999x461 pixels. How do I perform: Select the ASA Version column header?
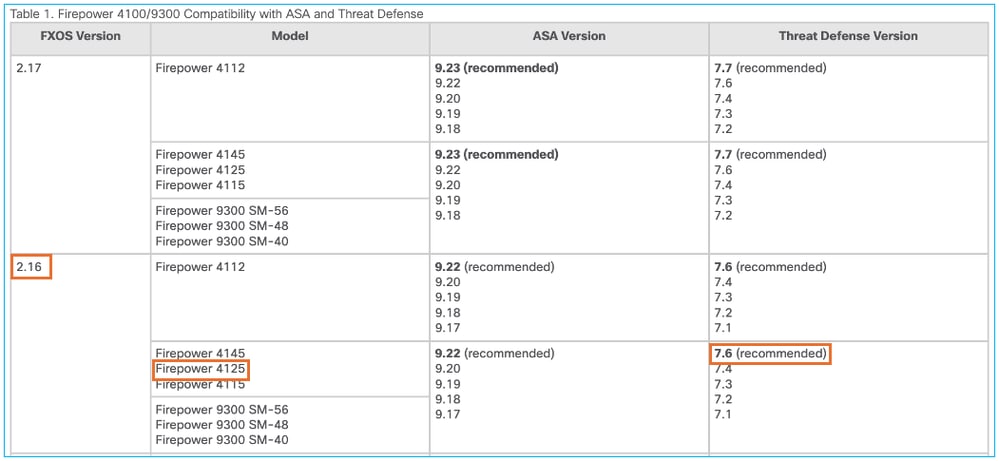pyautogui.click(x=568, y=36)
